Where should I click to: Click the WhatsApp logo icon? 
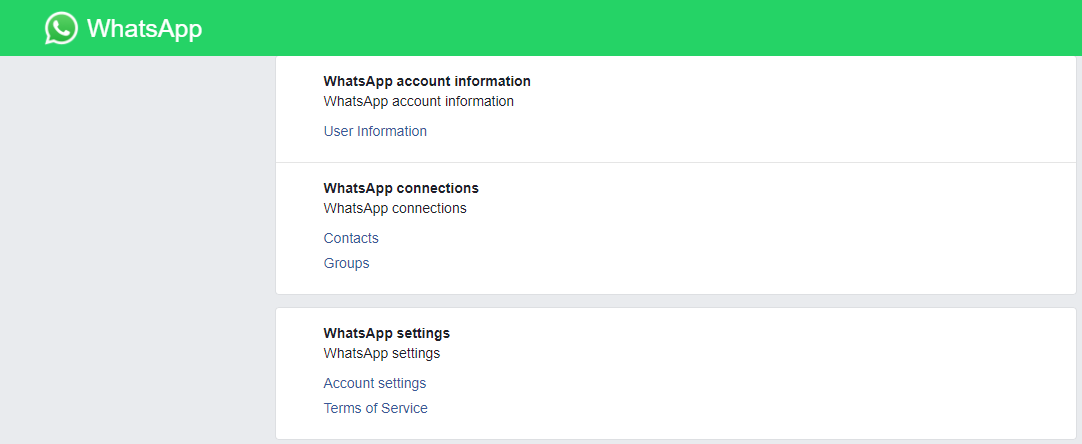coord(61,28)
